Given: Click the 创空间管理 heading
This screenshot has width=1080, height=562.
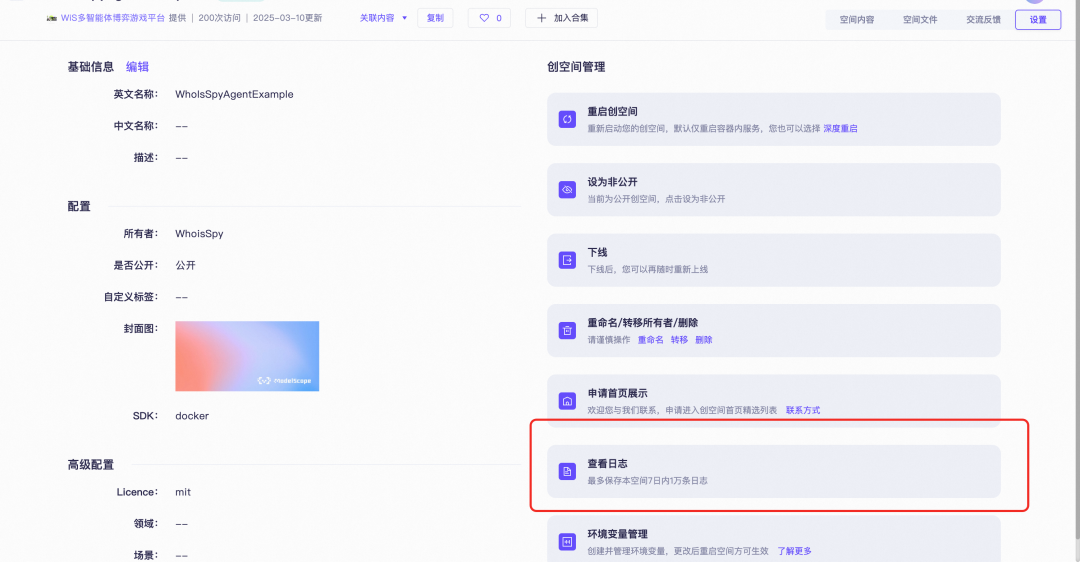Looking at the screenshot, I should 576,67.
